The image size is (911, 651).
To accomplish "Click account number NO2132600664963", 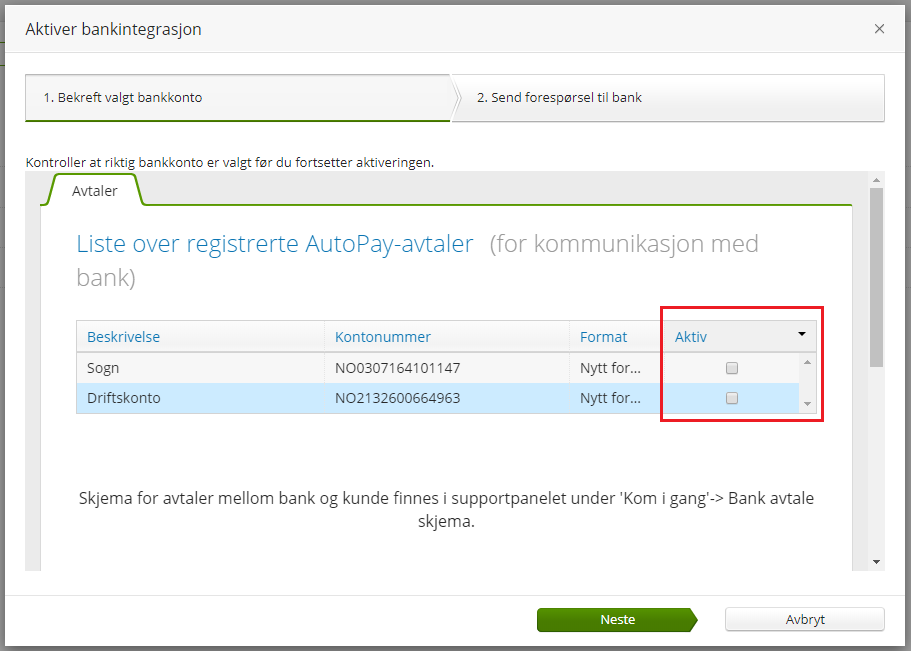I will 402,397.
